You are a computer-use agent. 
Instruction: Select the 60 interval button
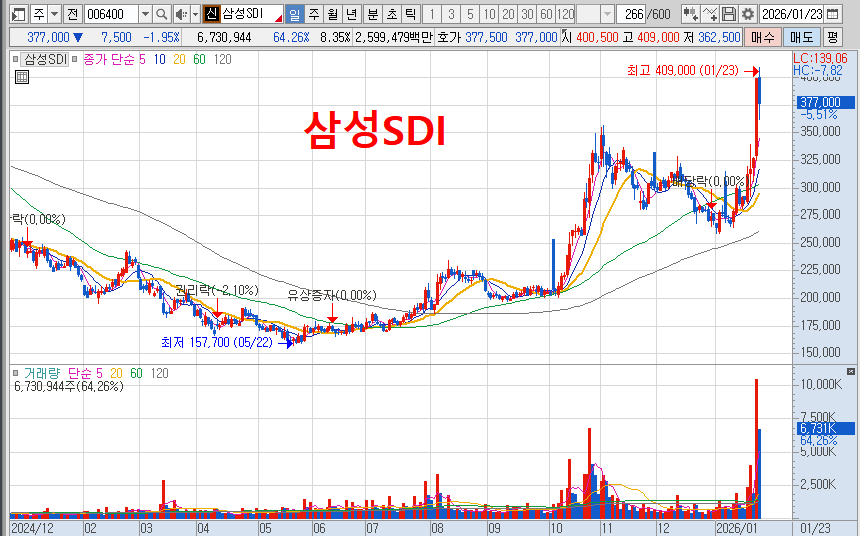point(546,14)
